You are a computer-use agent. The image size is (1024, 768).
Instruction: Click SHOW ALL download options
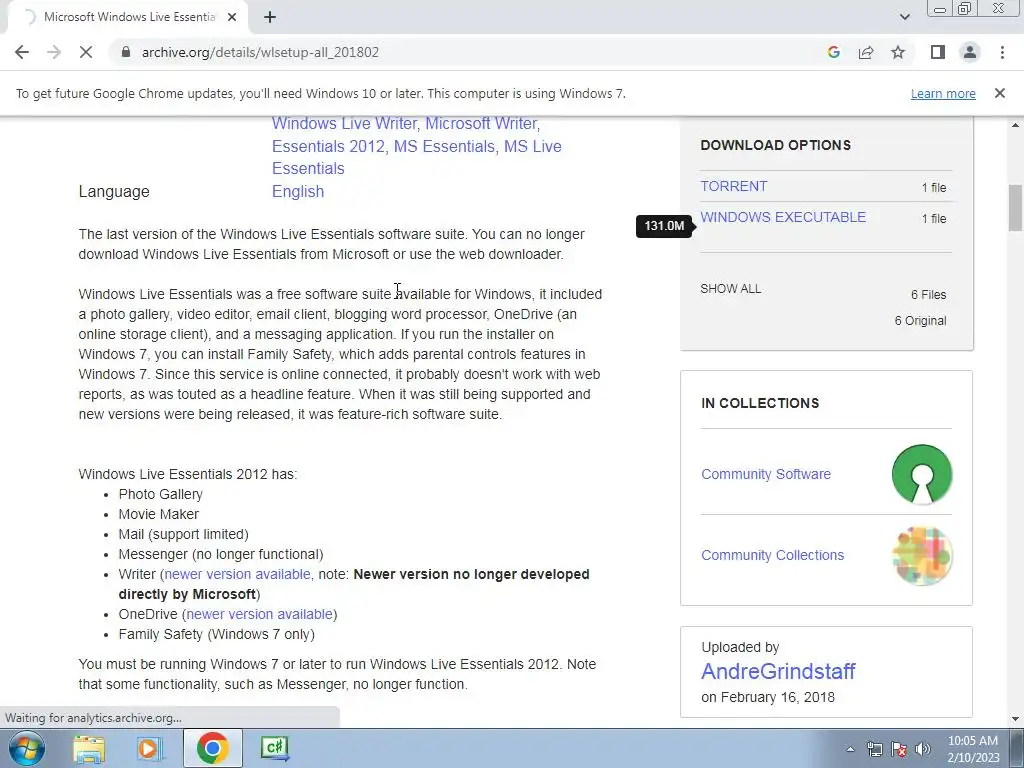pyautogui.click(x=730, y=289)
